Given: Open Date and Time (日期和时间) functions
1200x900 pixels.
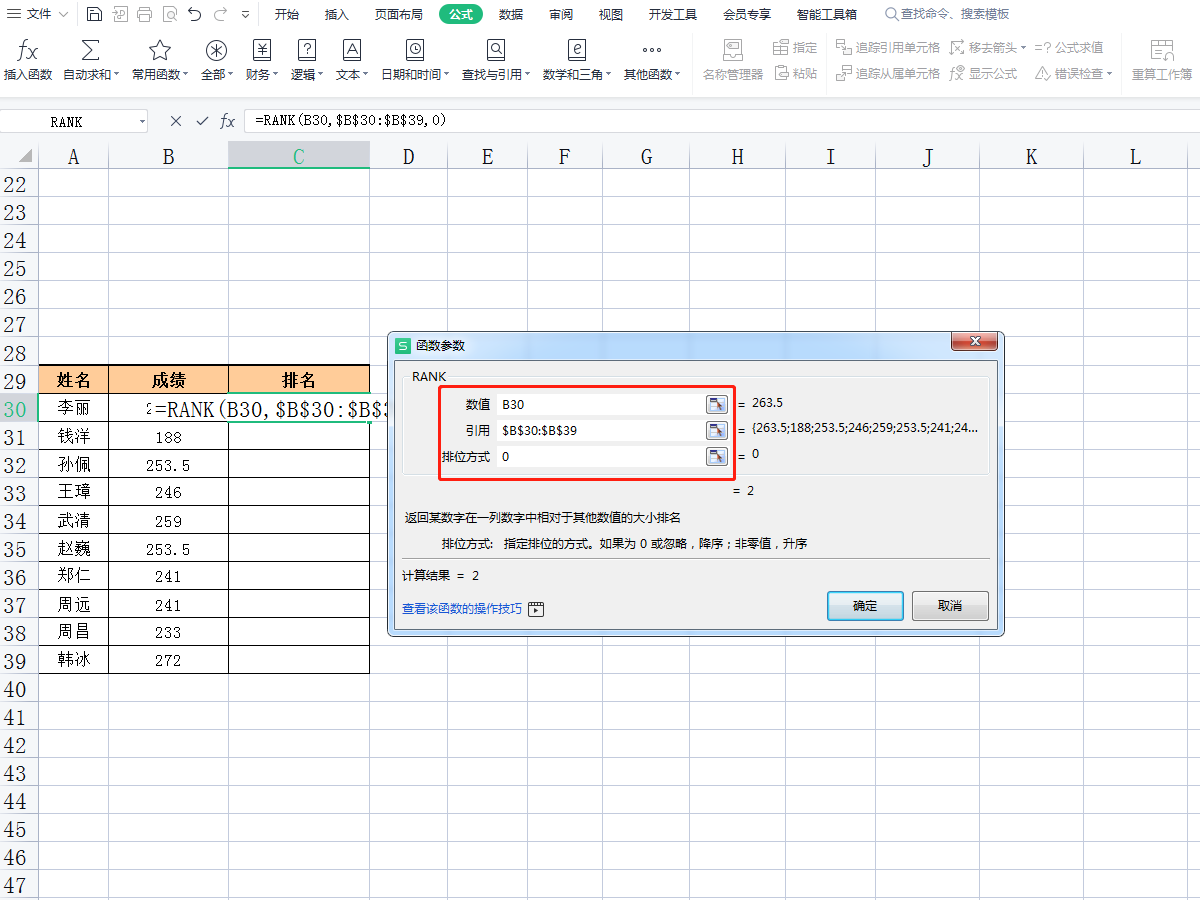Looking at the screenshot, I should 414,52.
